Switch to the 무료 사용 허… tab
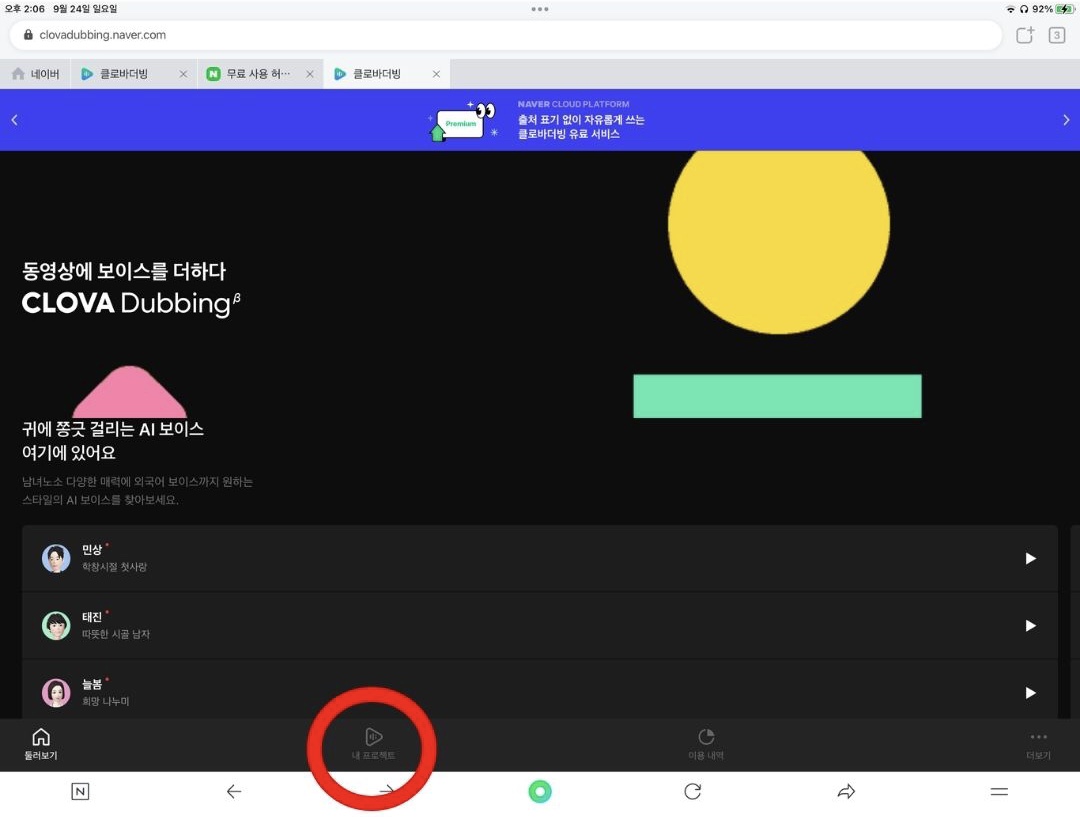Screen dimensions: 1080x817 [x=258, y=74]
